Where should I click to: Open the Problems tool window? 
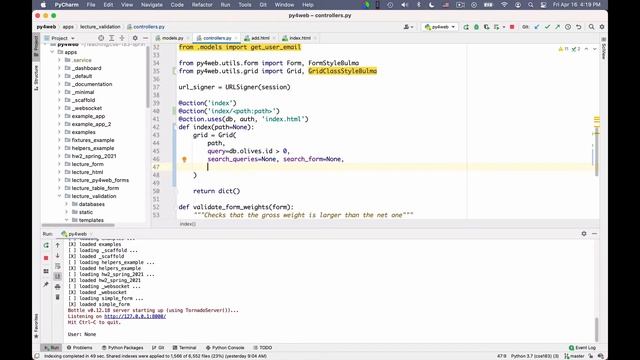click(x=80, y=348)
